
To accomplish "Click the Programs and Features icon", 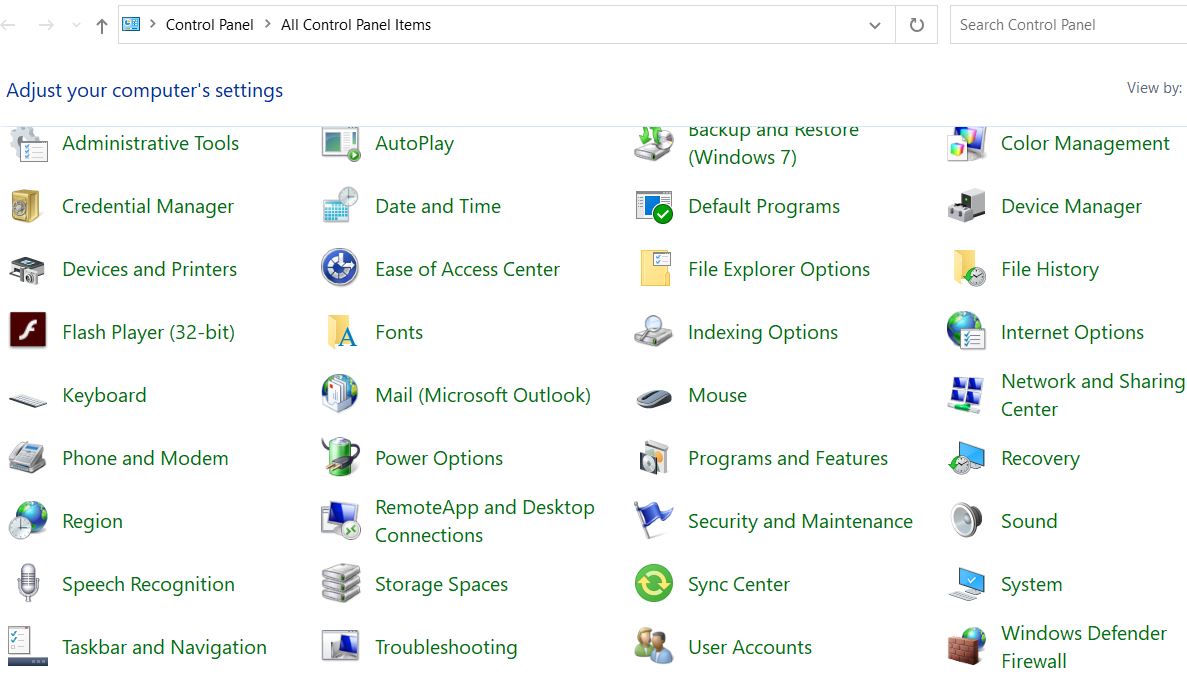I will click(655, 457).
